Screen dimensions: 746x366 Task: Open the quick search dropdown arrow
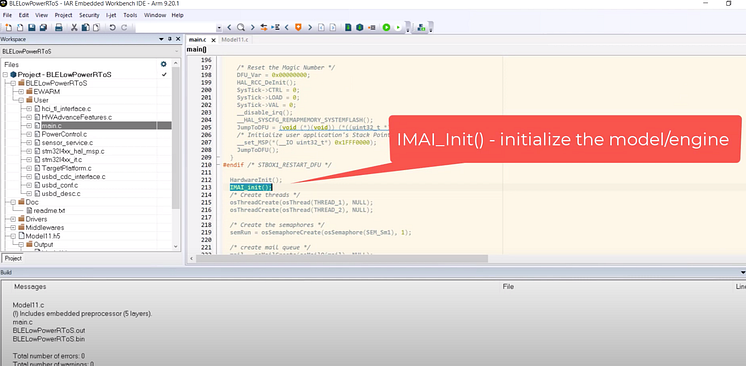(219, 28)
